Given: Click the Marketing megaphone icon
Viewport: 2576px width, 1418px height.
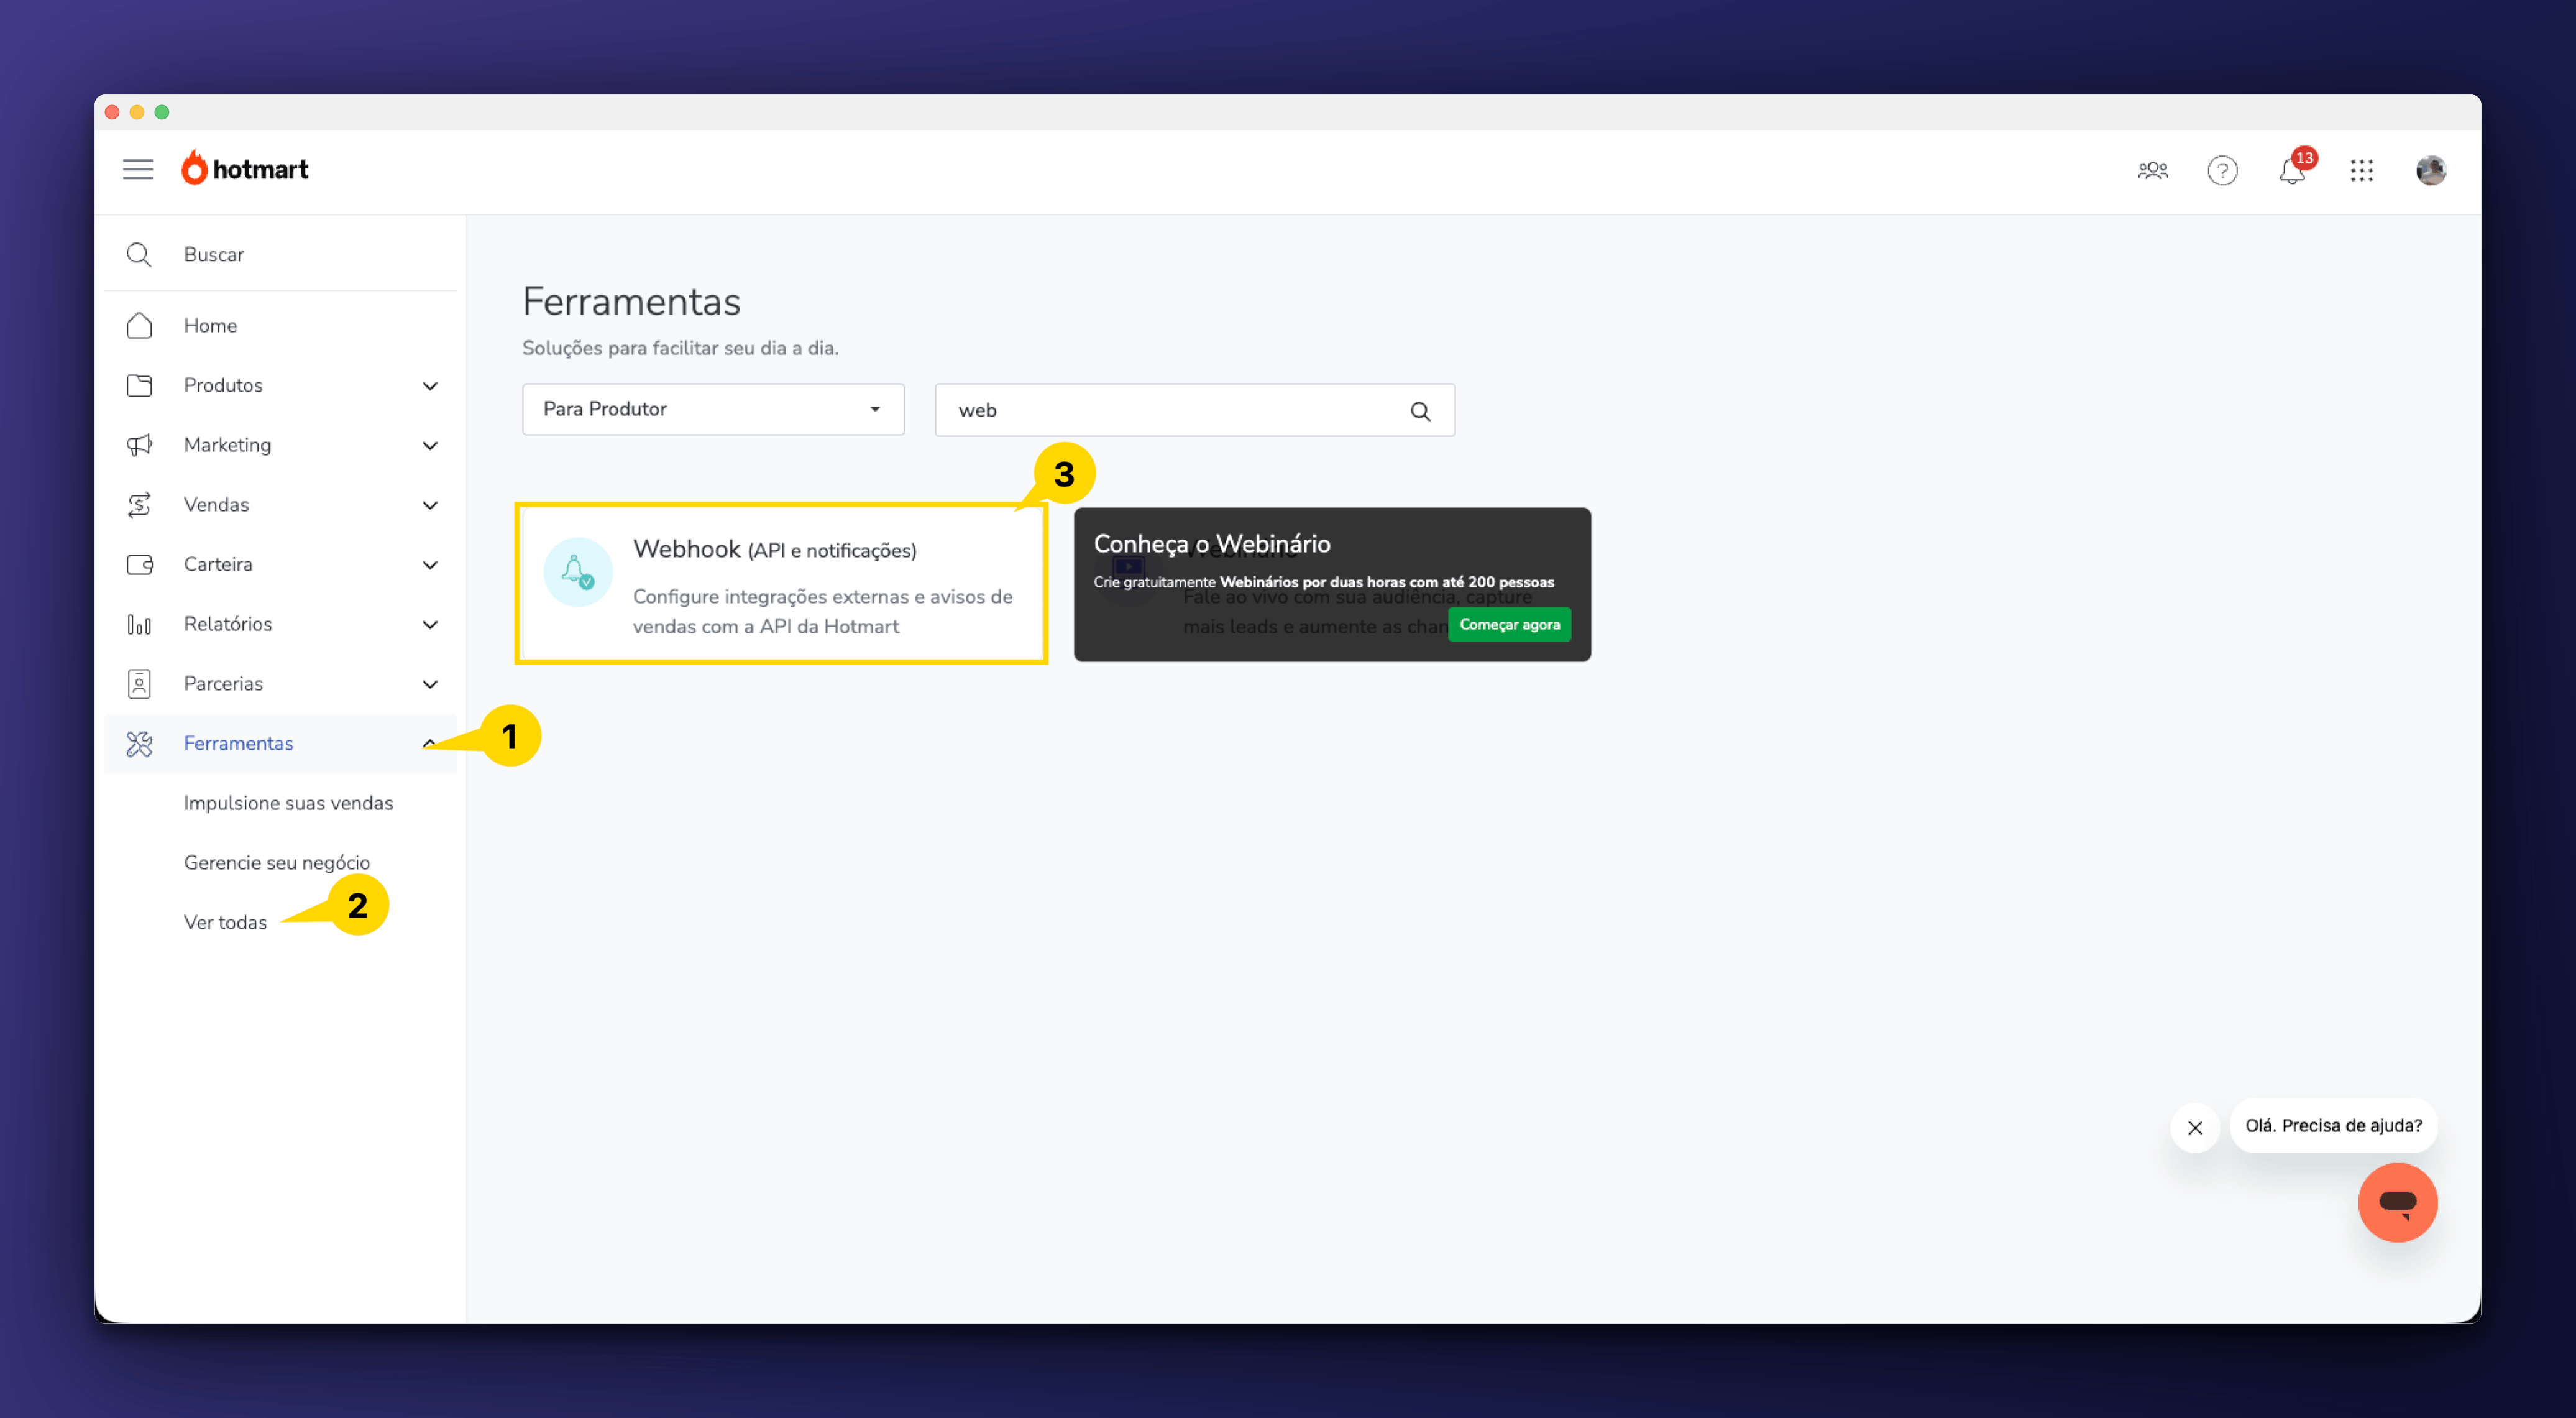Looking at the screenshot, I should (x=139, y=445).
